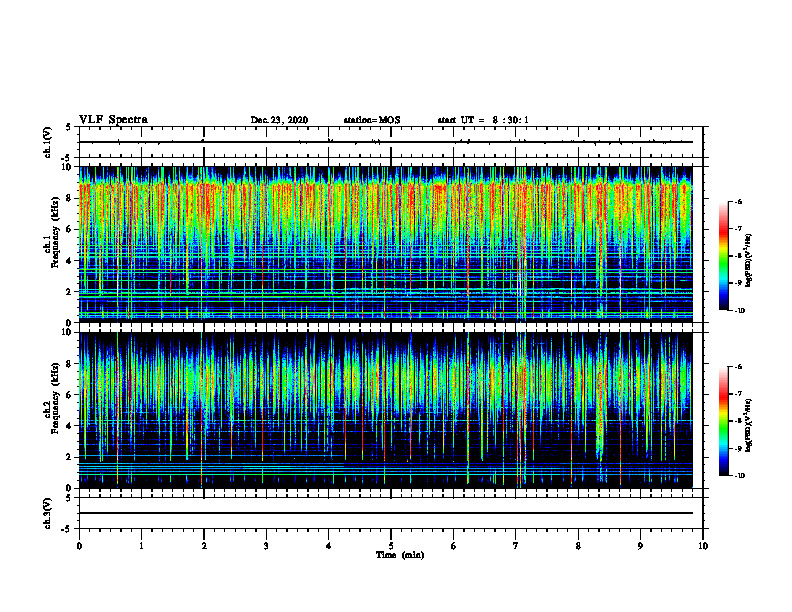Click the 'ch.3(V)' waveform axis label
Viewport: 792px width, 612px height.
point(47,514)
